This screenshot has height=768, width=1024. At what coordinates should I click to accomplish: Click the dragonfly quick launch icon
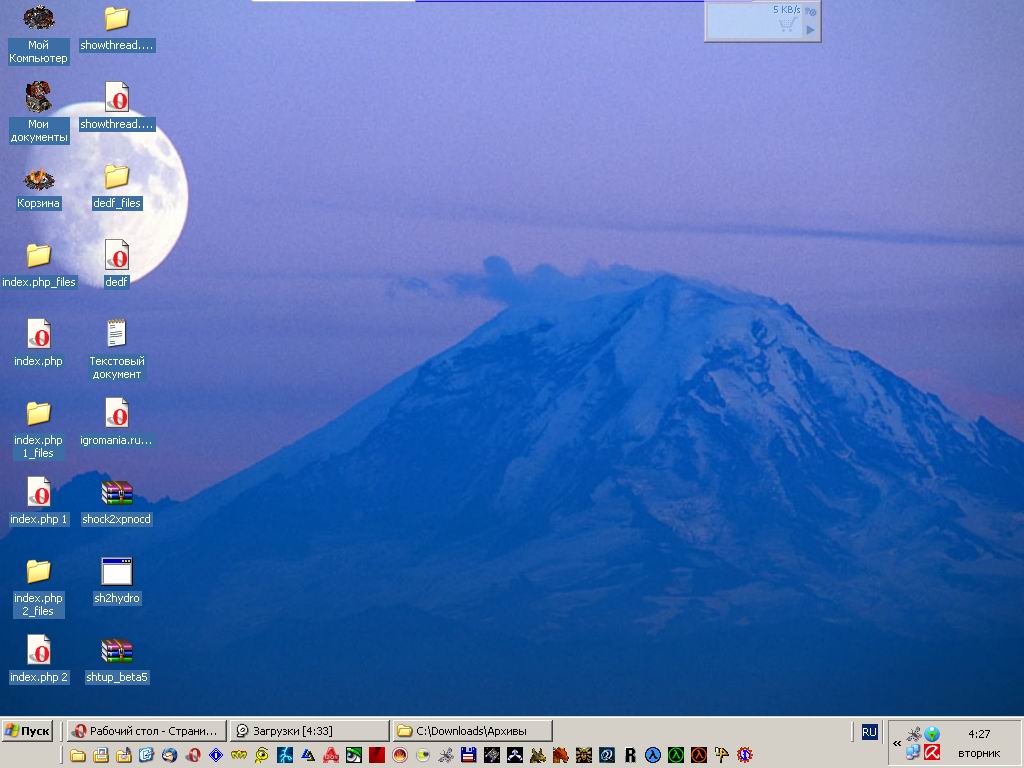pyautogui.click(x=445, y=756)
